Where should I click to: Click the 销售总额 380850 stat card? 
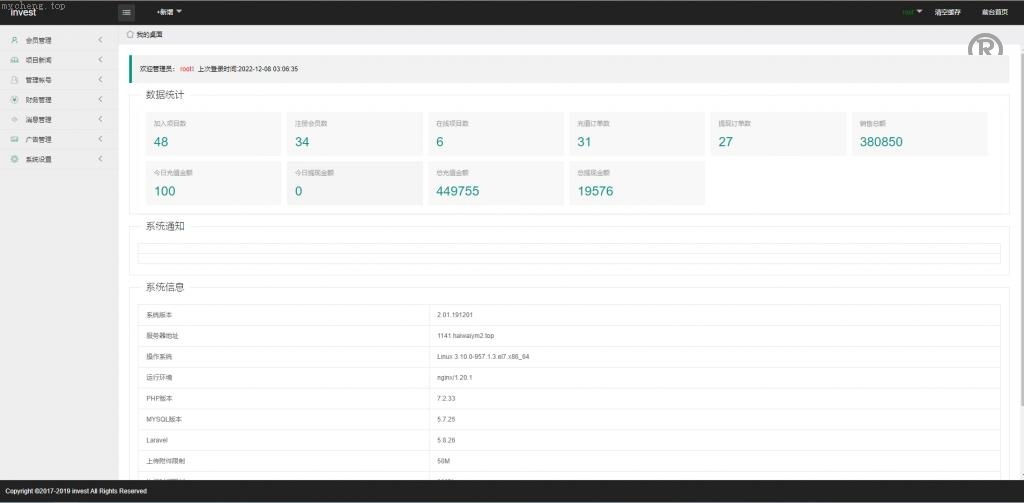pos(917,134)
